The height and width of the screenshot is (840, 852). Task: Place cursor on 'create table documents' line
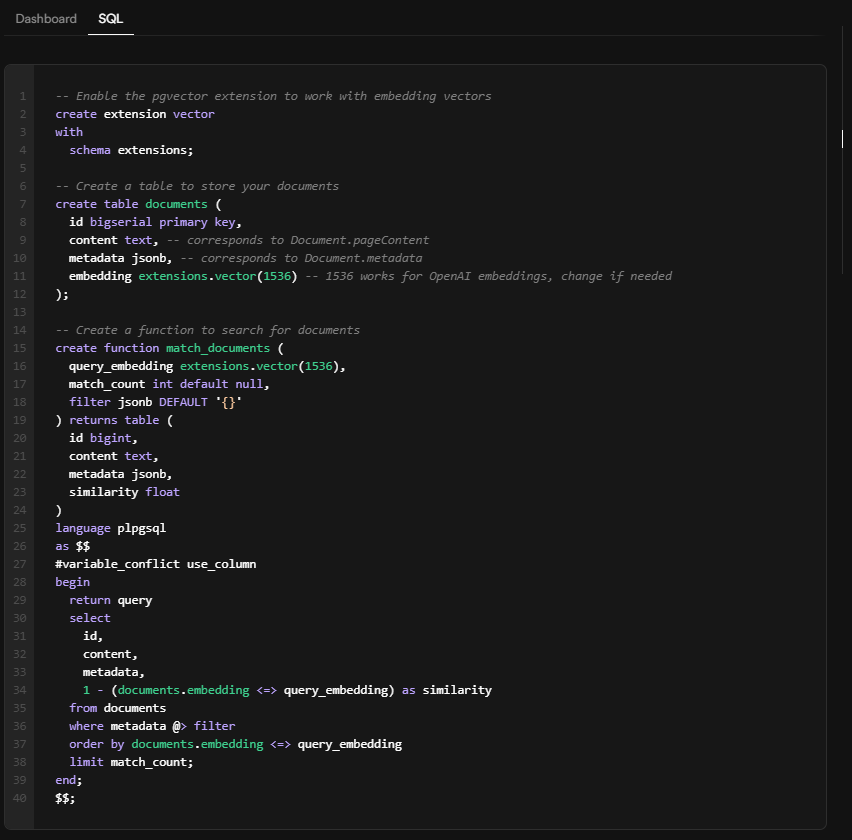click(130, 204)
